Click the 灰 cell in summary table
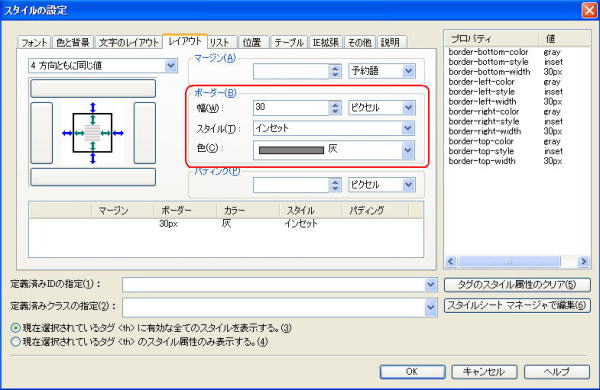The image size is (600, 390). click(227, 224)
